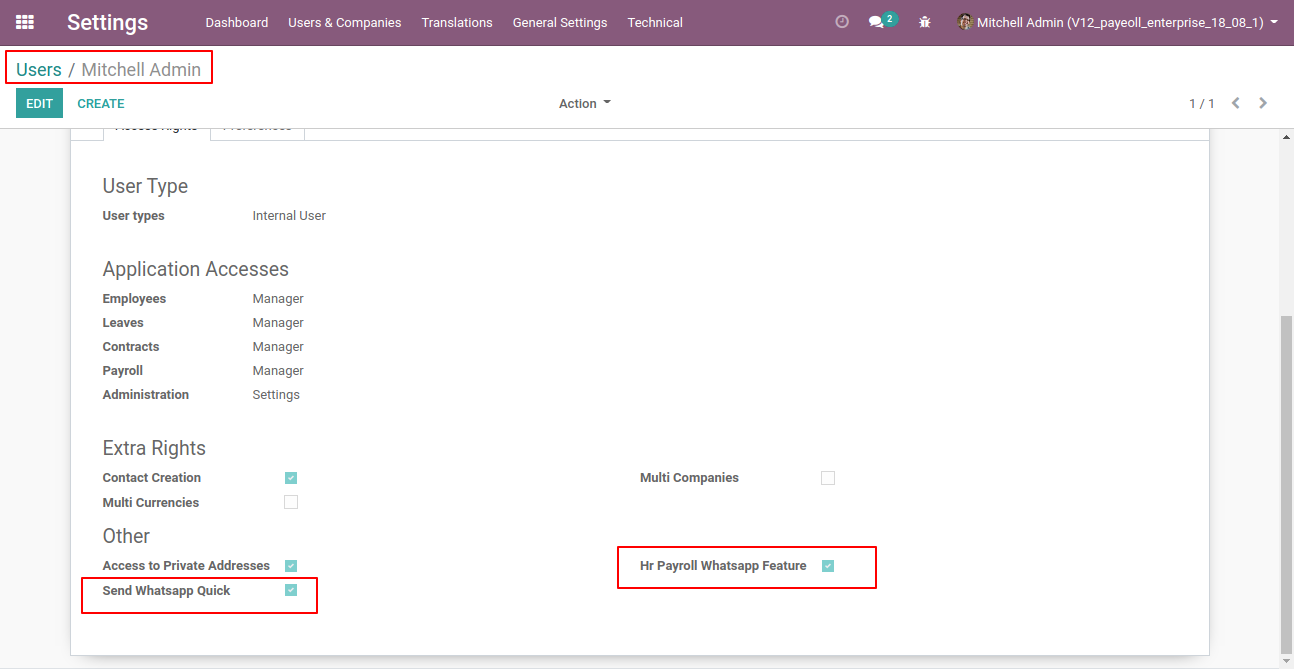Toggle the Multi Companies checkbox
The height and width of the screenshot is (669, 1294).
828,478
